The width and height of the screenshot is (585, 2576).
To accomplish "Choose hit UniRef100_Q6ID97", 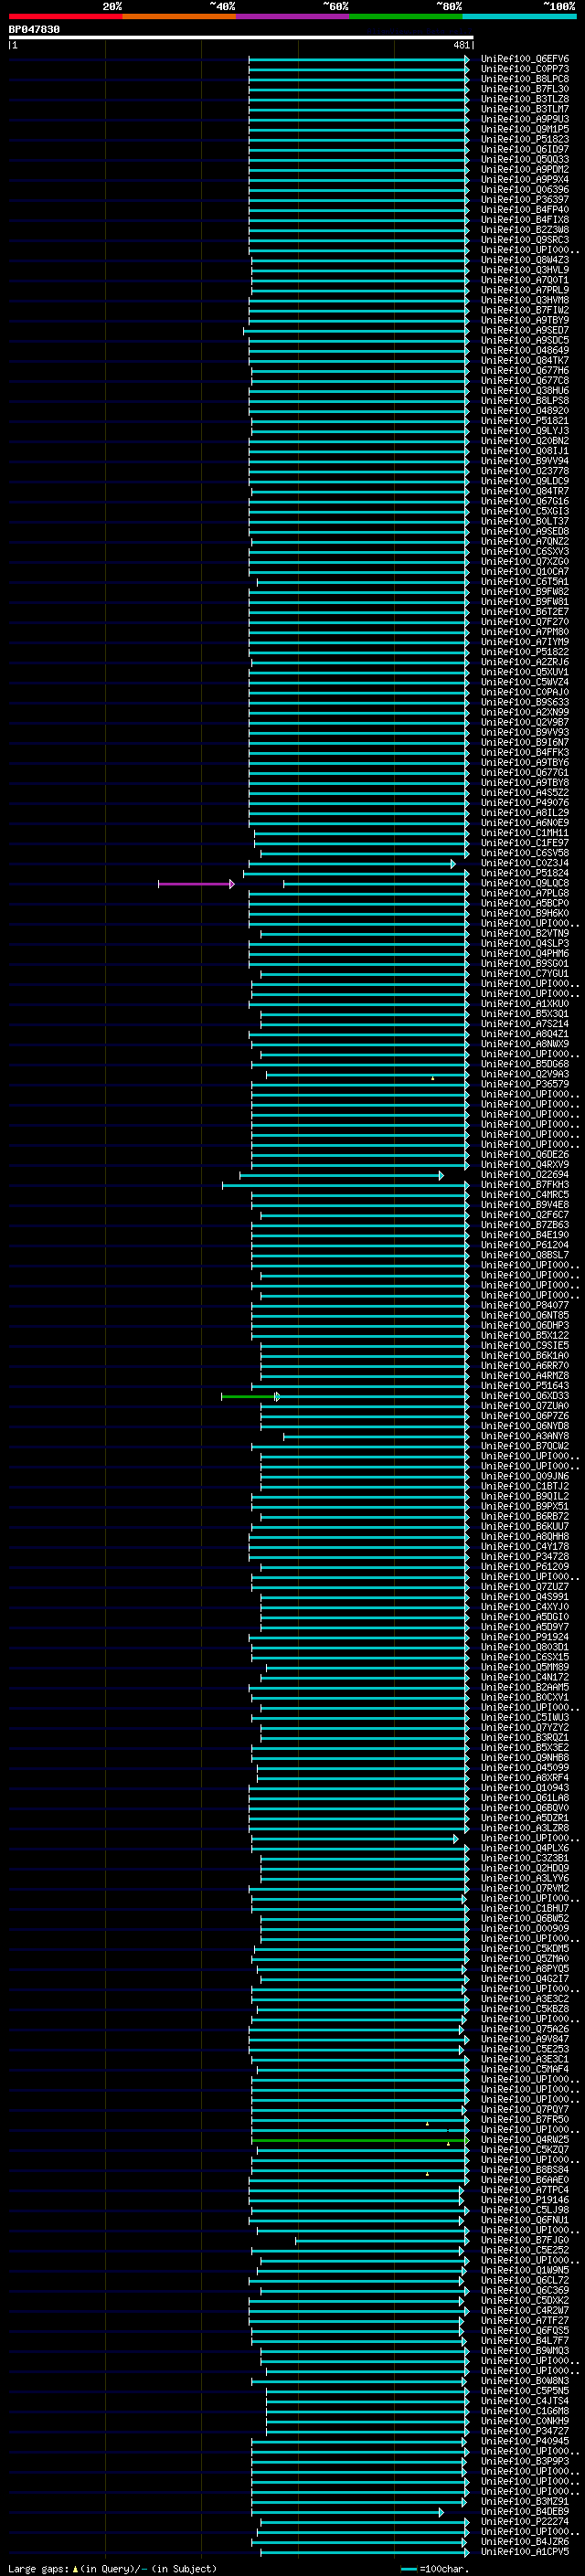I will click(x=524, y=149).
